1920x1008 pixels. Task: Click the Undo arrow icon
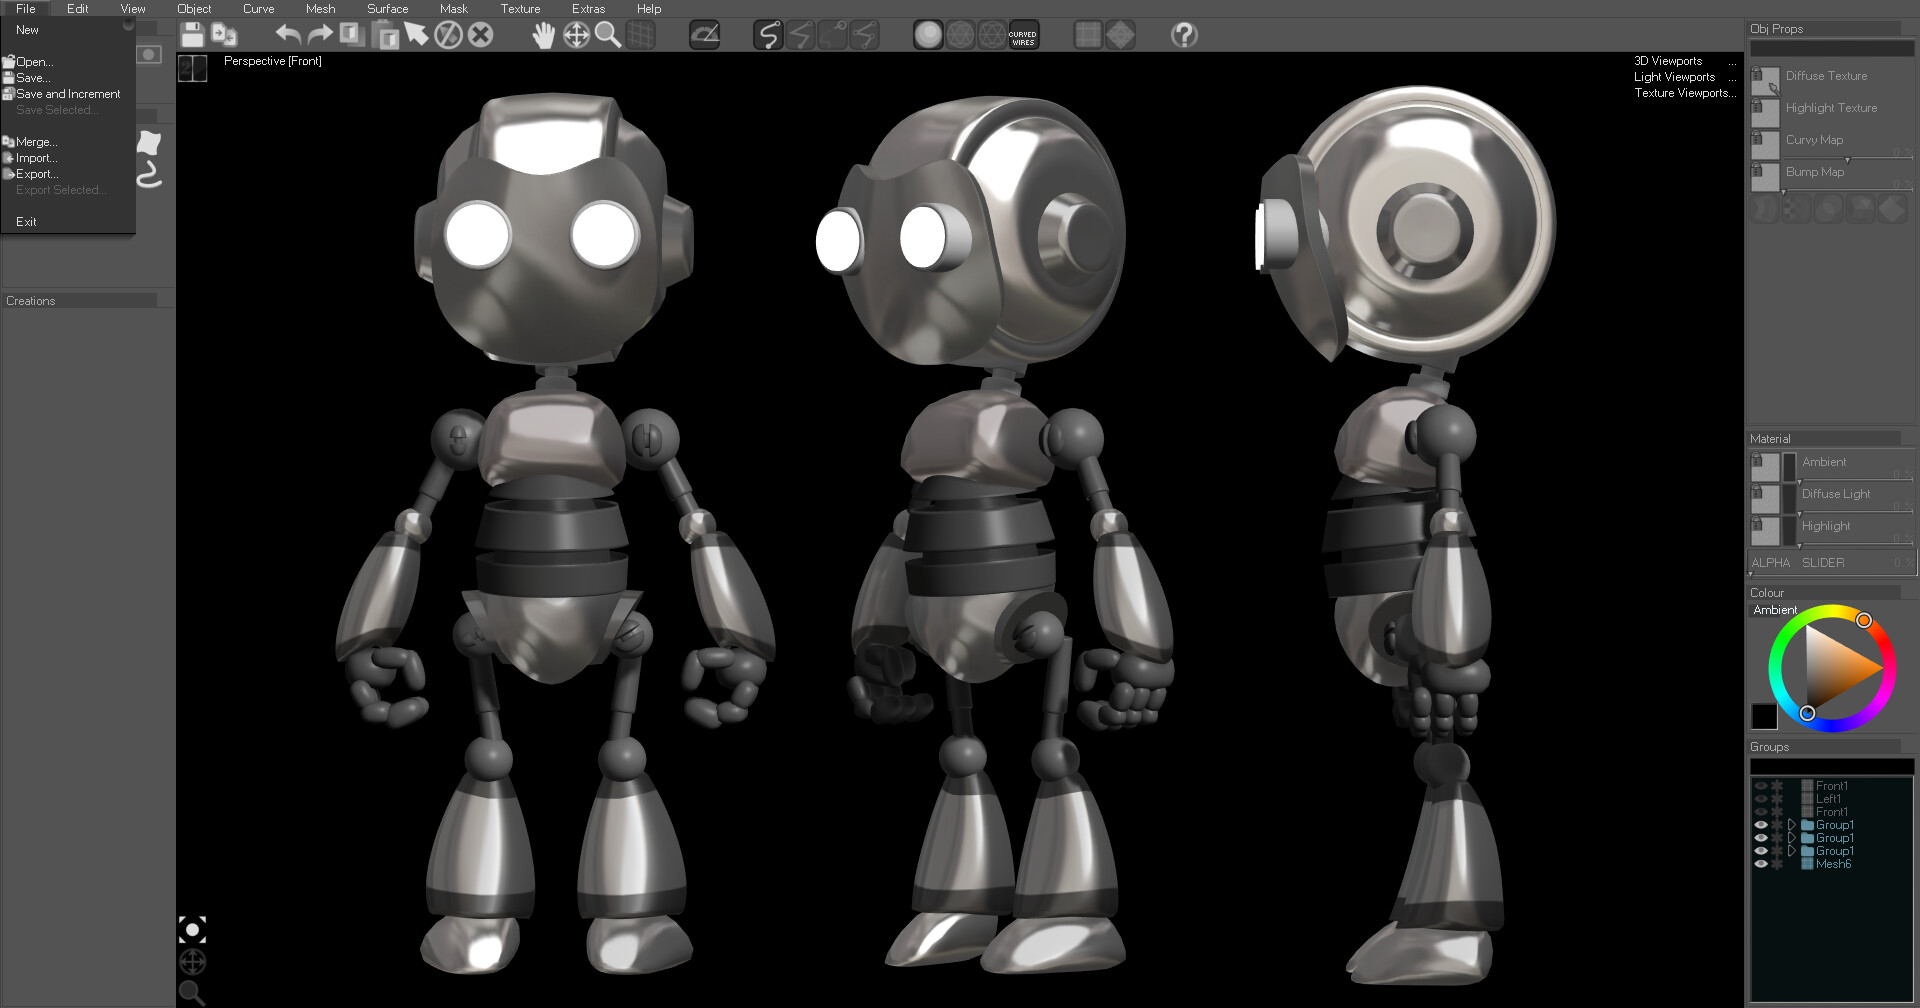[288, 35]
